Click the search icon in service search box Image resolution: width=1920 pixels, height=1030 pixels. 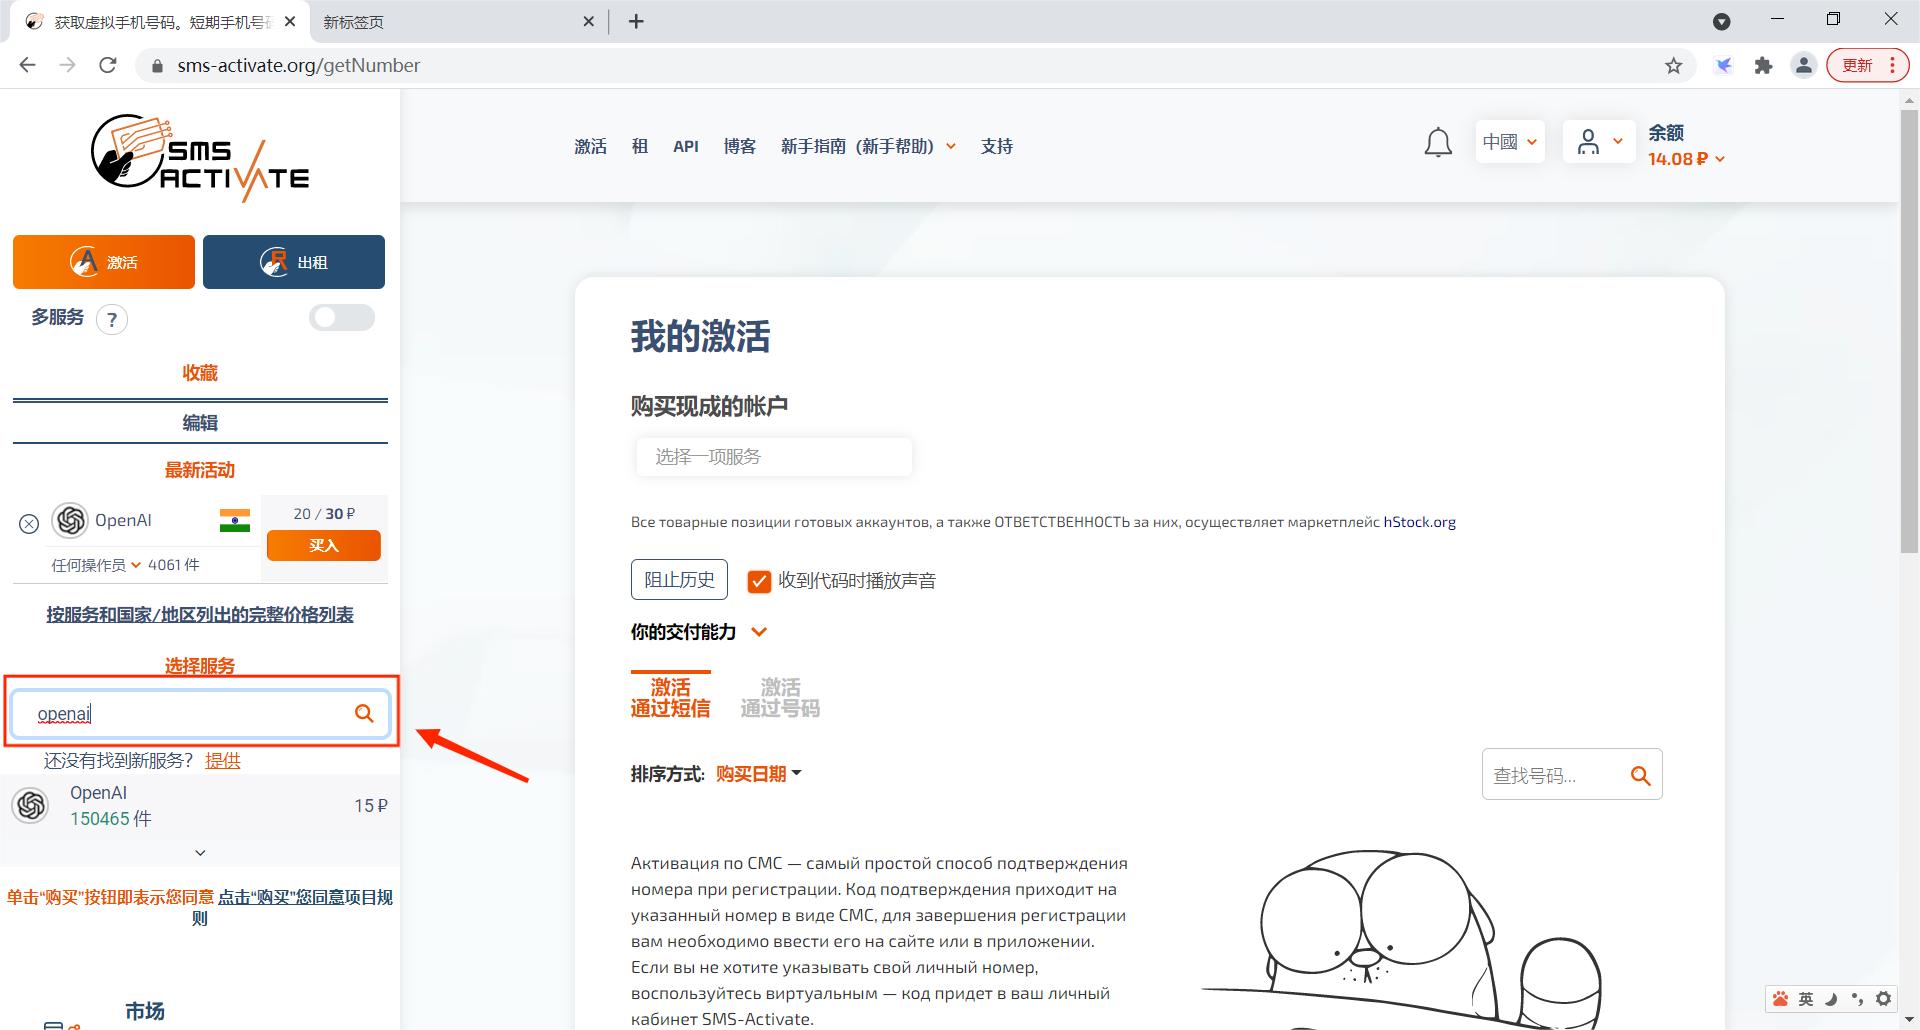tap(364, 713)
